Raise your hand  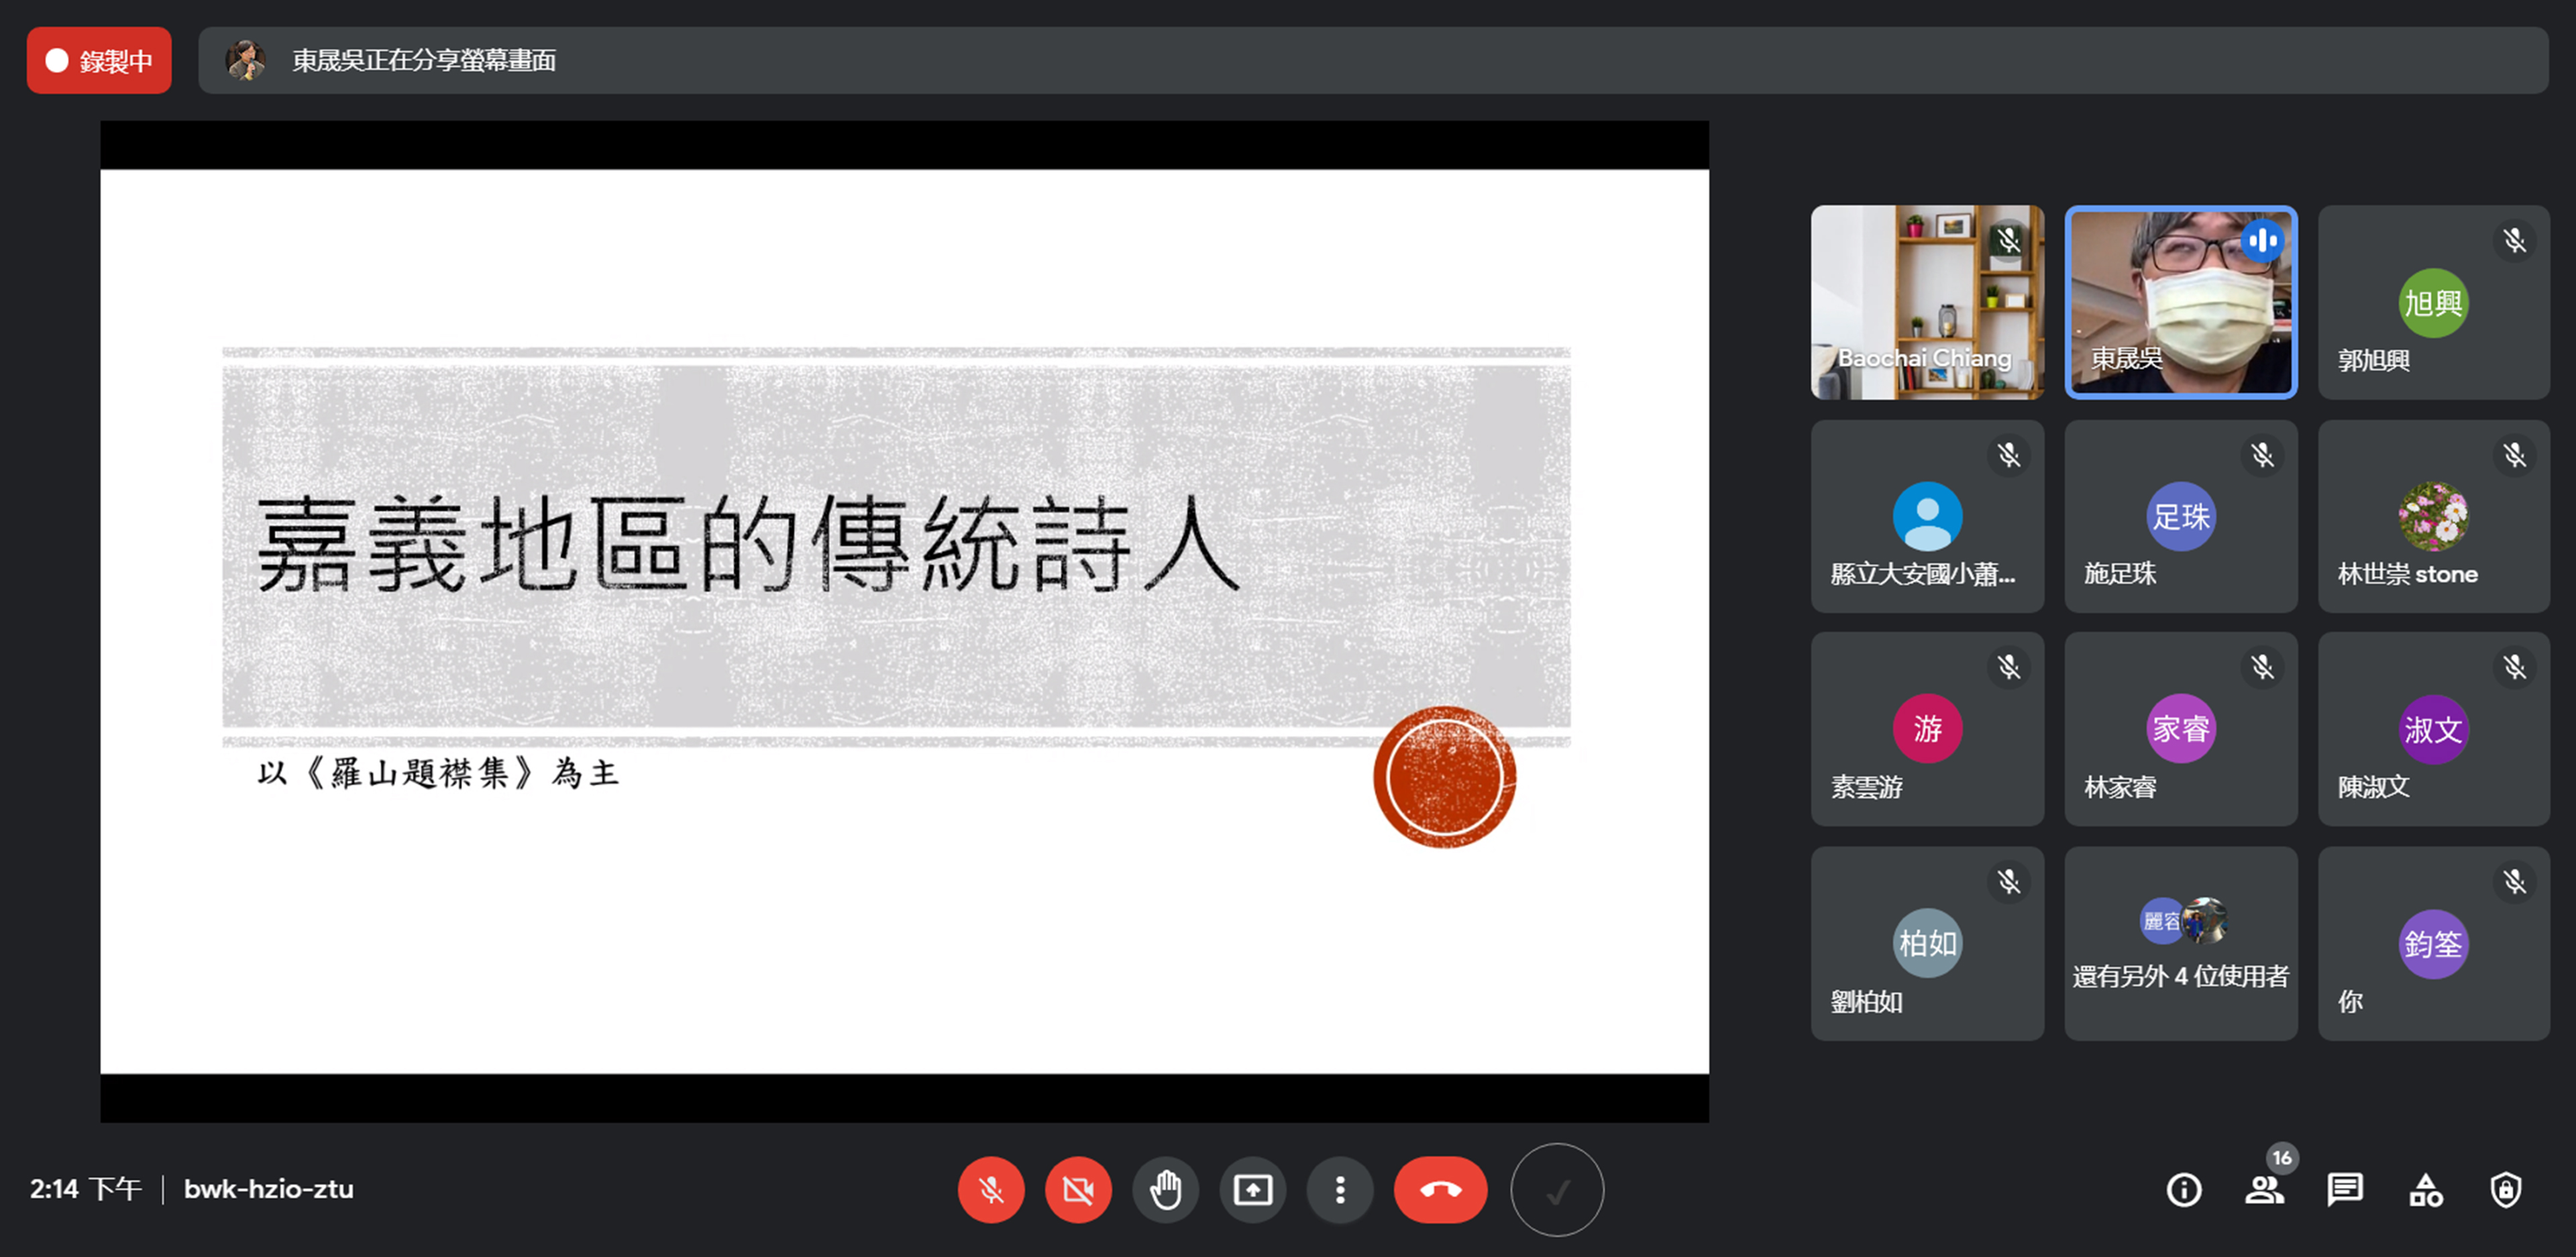coord(1165,1190)
